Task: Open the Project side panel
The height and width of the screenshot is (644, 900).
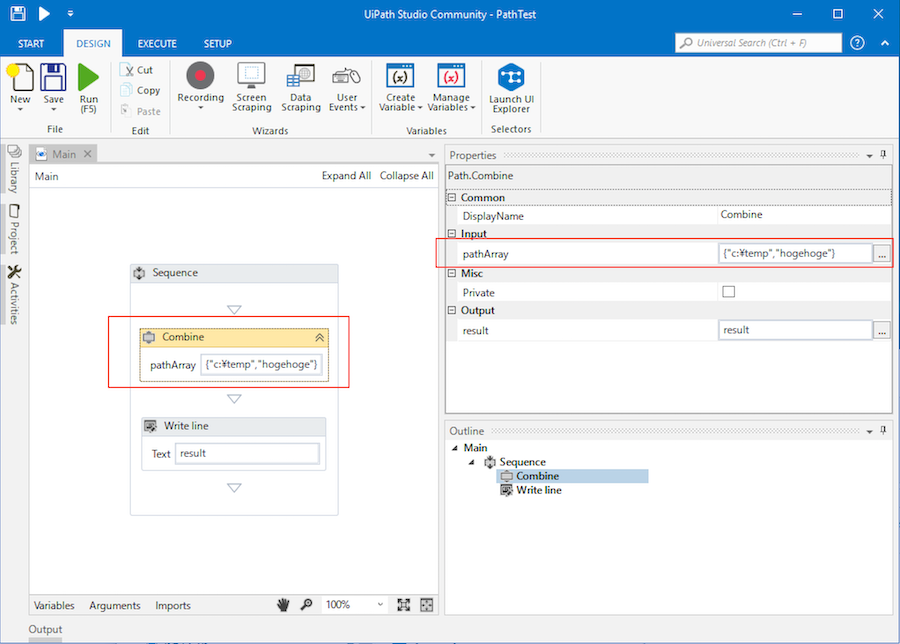Action: tap(14, 229)
